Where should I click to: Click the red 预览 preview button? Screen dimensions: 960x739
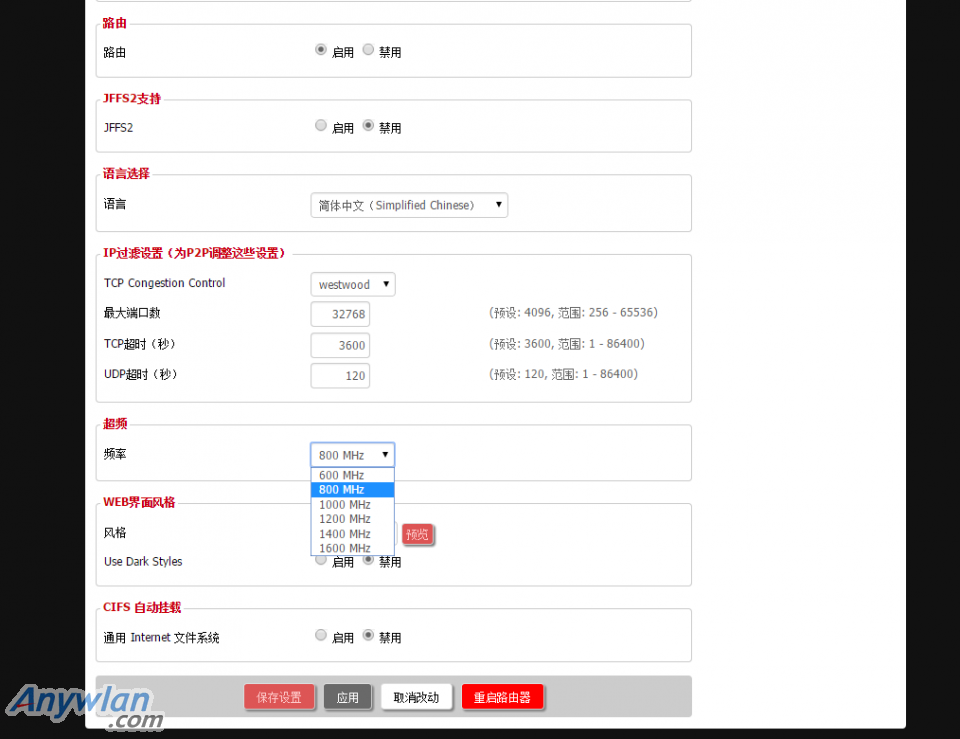pyautogui.click(x=418, y=535)
